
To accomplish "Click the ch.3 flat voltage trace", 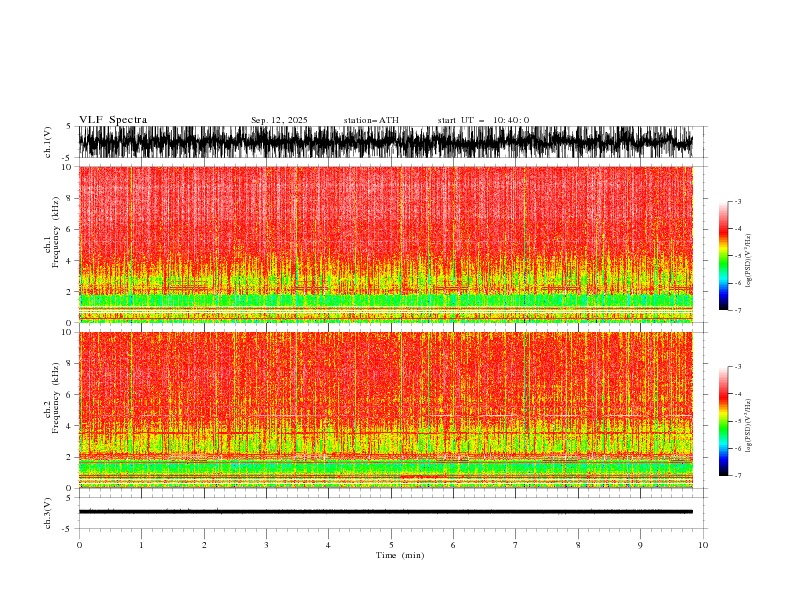I will (385, 512).
